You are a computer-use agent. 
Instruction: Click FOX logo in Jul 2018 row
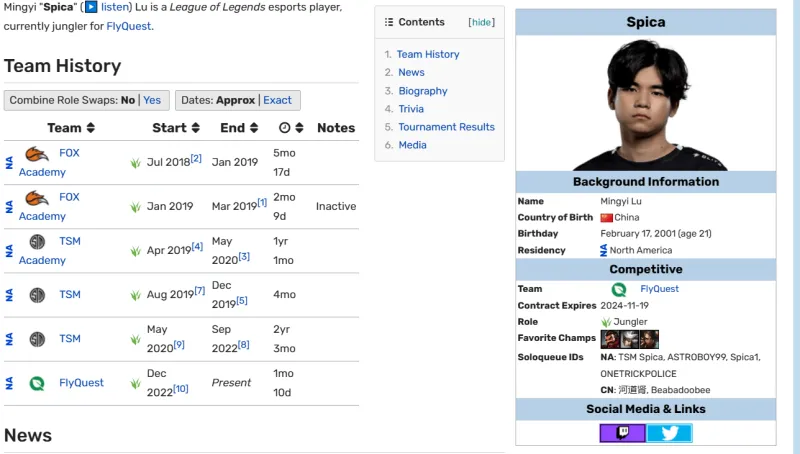pos(37,154)
